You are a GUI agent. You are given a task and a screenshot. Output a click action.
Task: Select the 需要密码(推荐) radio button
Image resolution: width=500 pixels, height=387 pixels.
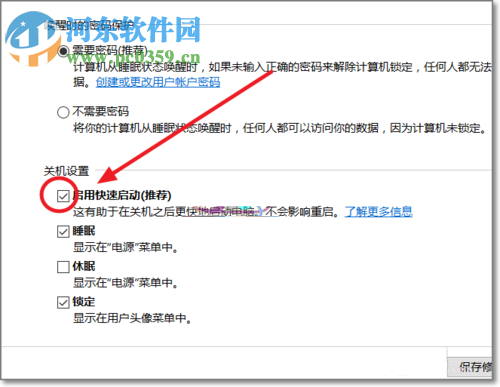click(x=63, y=51)
